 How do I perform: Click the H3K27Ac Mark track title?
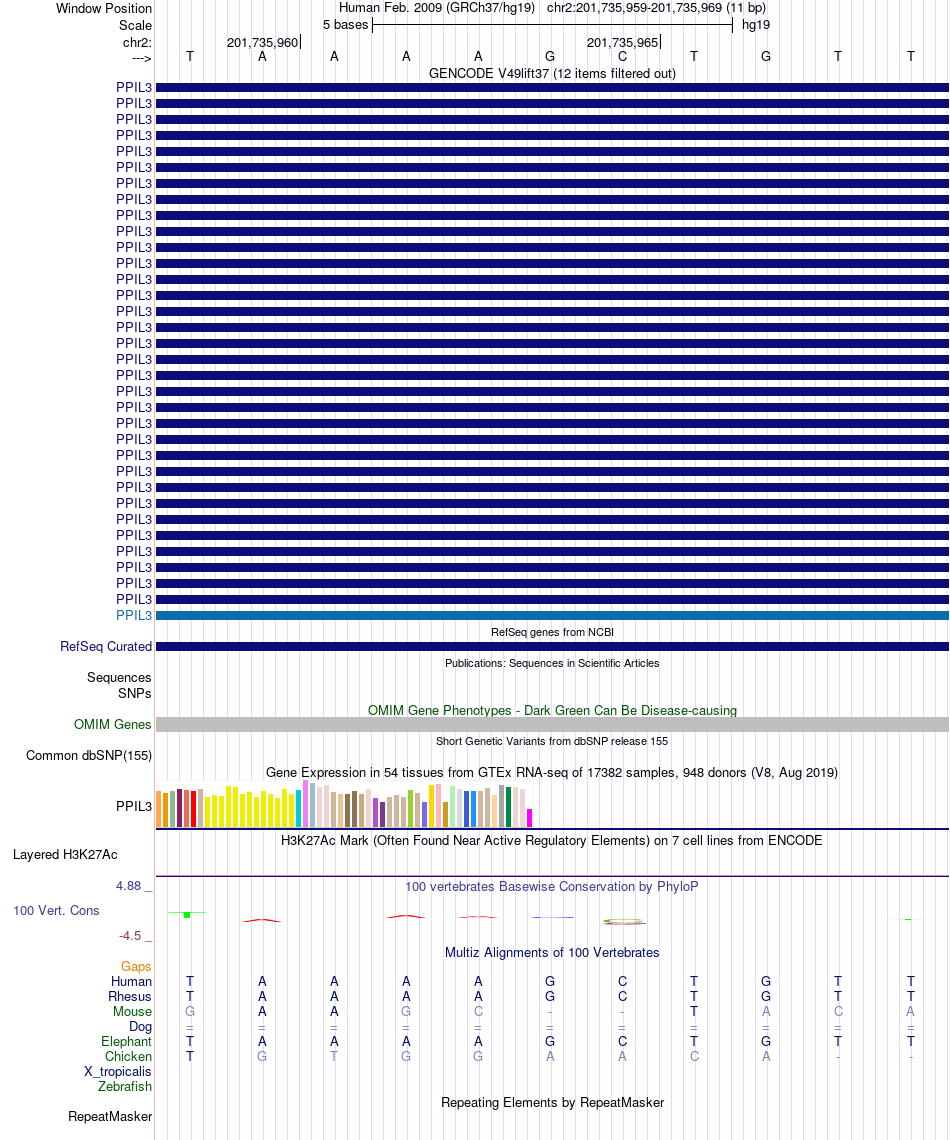[552, 840]
